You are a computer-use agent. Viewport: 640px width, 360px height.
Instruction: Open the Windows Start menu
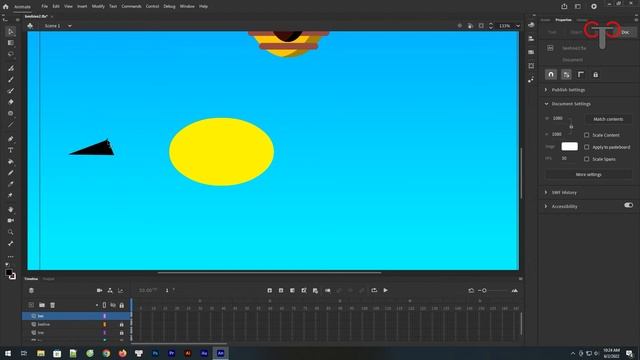[7, 353]
